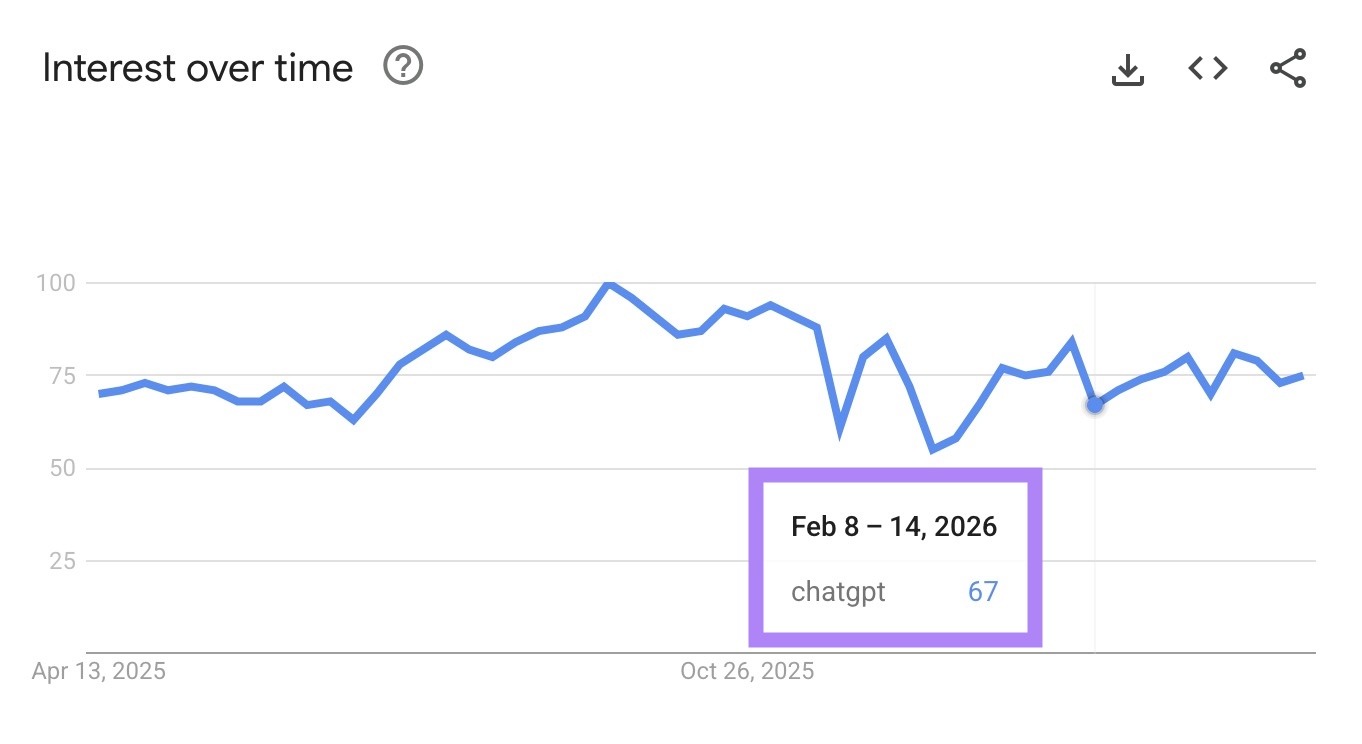Viewport: 1362px width, 744px height.
Task: Click the downward arrow export icon
Action: click(x=1128, y=68)
